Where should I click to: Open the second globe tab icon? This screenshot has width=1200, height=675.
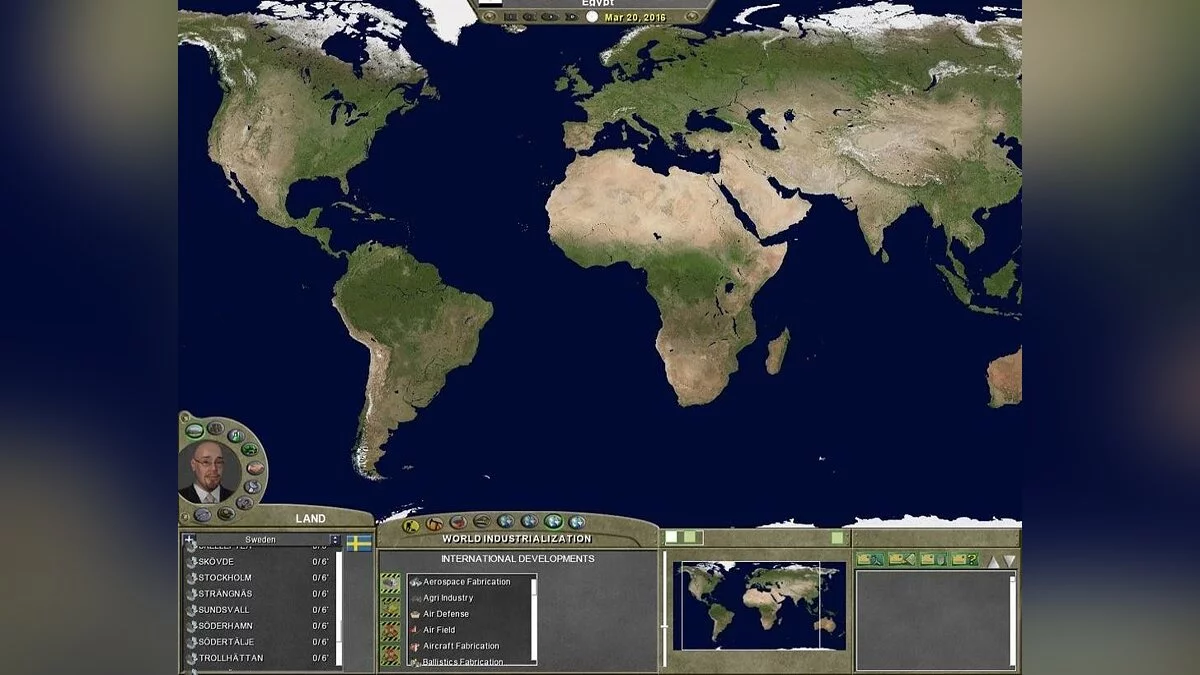click(x=529, y=522)
